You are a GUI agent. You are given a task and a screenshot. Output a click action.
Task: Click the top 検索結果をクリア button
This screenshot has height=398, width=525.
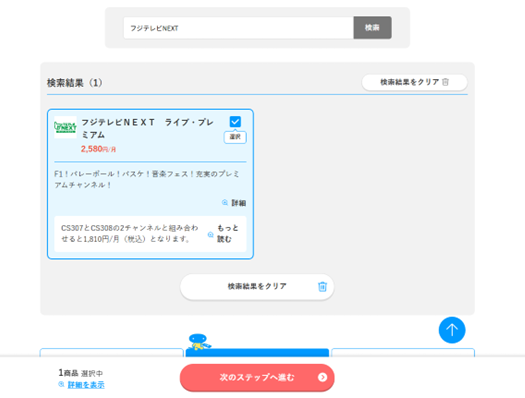(x=414, y=82)
